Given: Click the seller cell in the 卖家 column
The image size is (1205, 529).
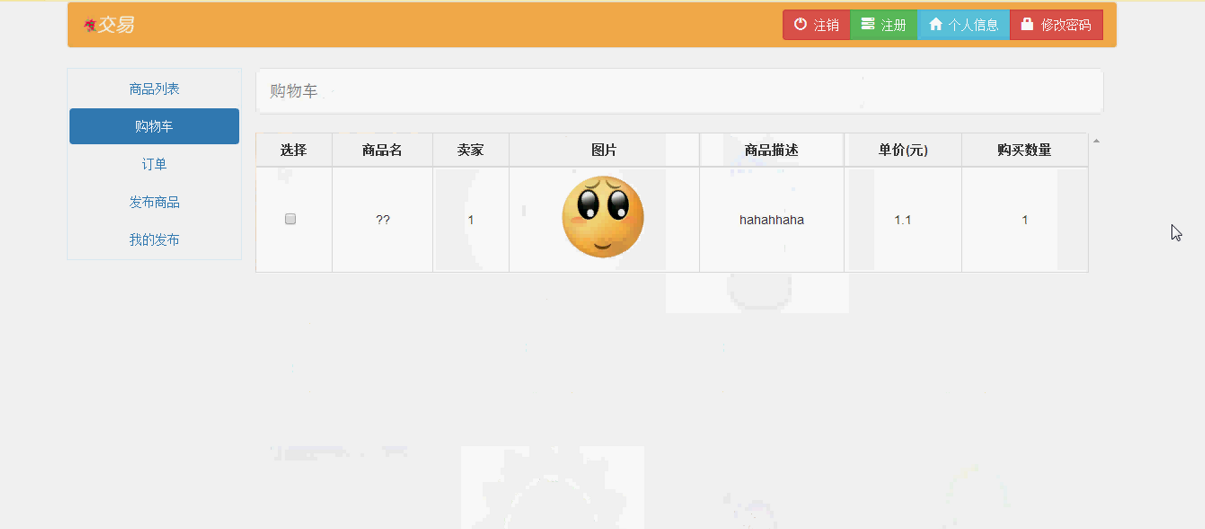Looking at the screenshot, I should coord(471,220).
